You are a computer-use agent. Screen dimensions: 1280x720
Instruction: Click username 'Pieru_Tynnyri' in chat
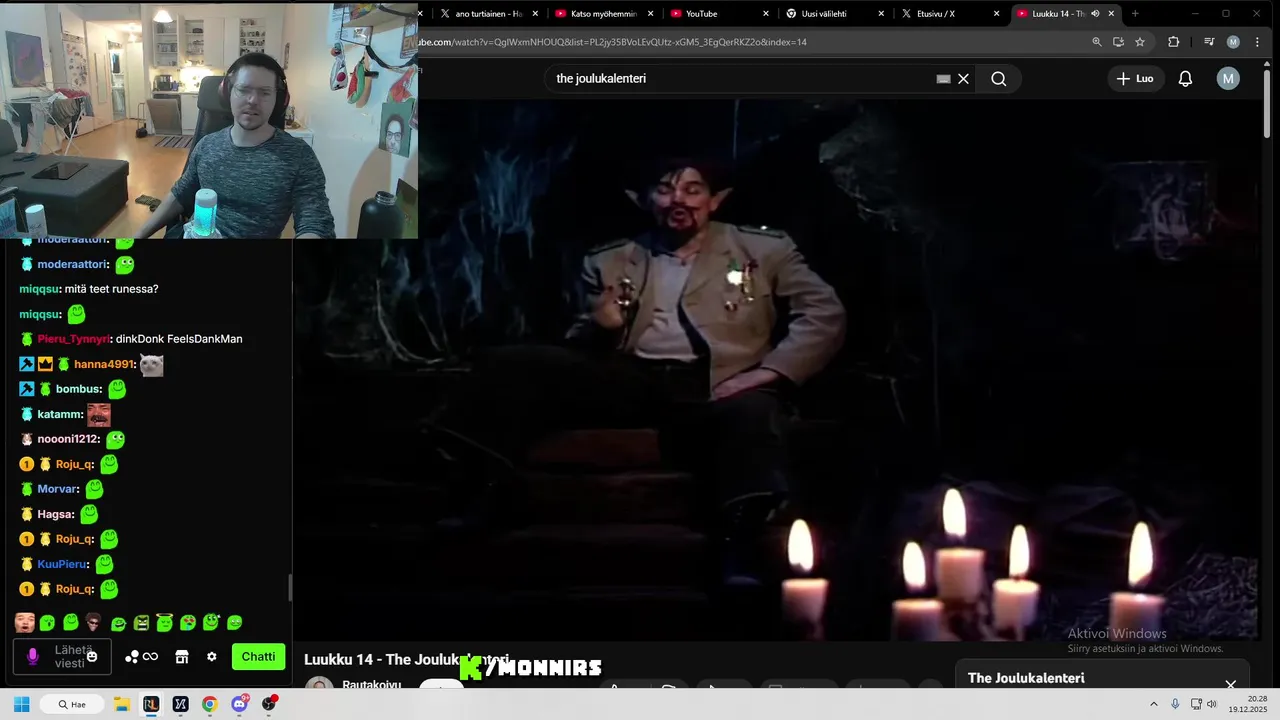tap(73, 339)
